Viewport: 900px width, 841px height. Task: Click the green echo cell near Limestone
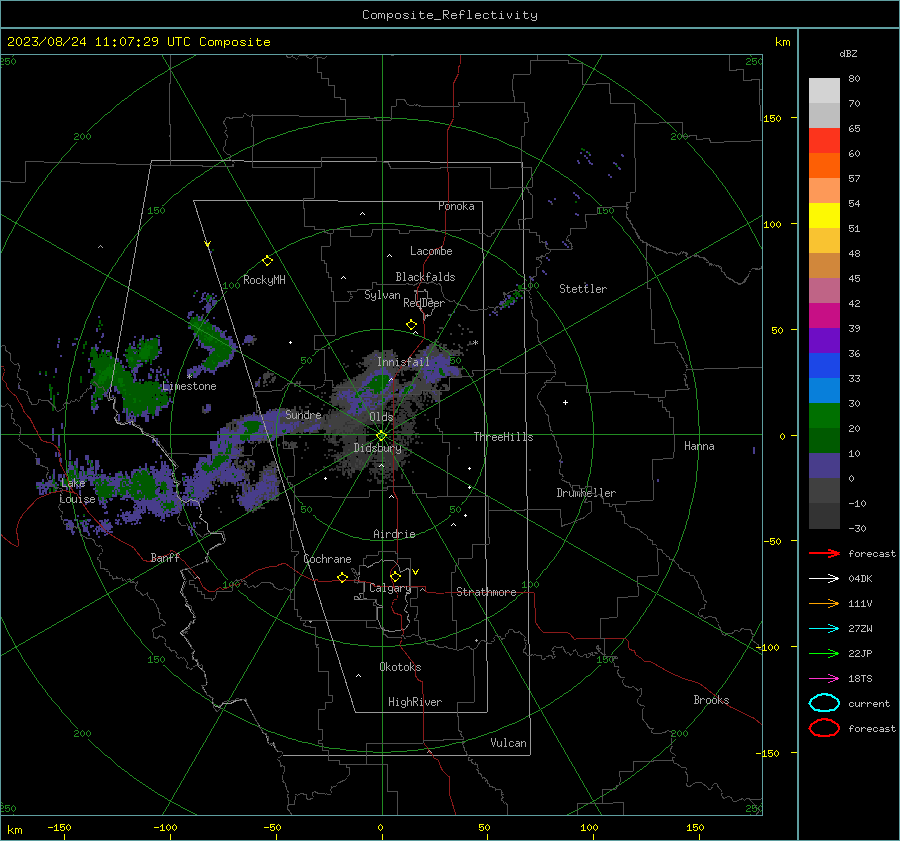[142, 396]
